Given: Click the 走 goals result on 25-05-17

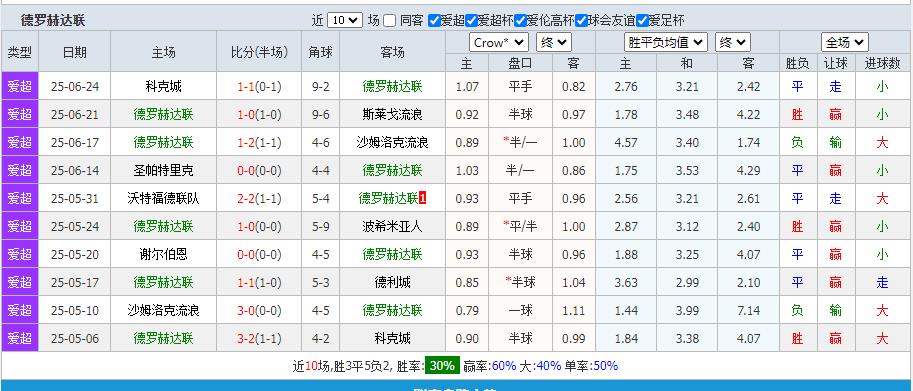Looking at the screenshot, I should pos(882,282).
